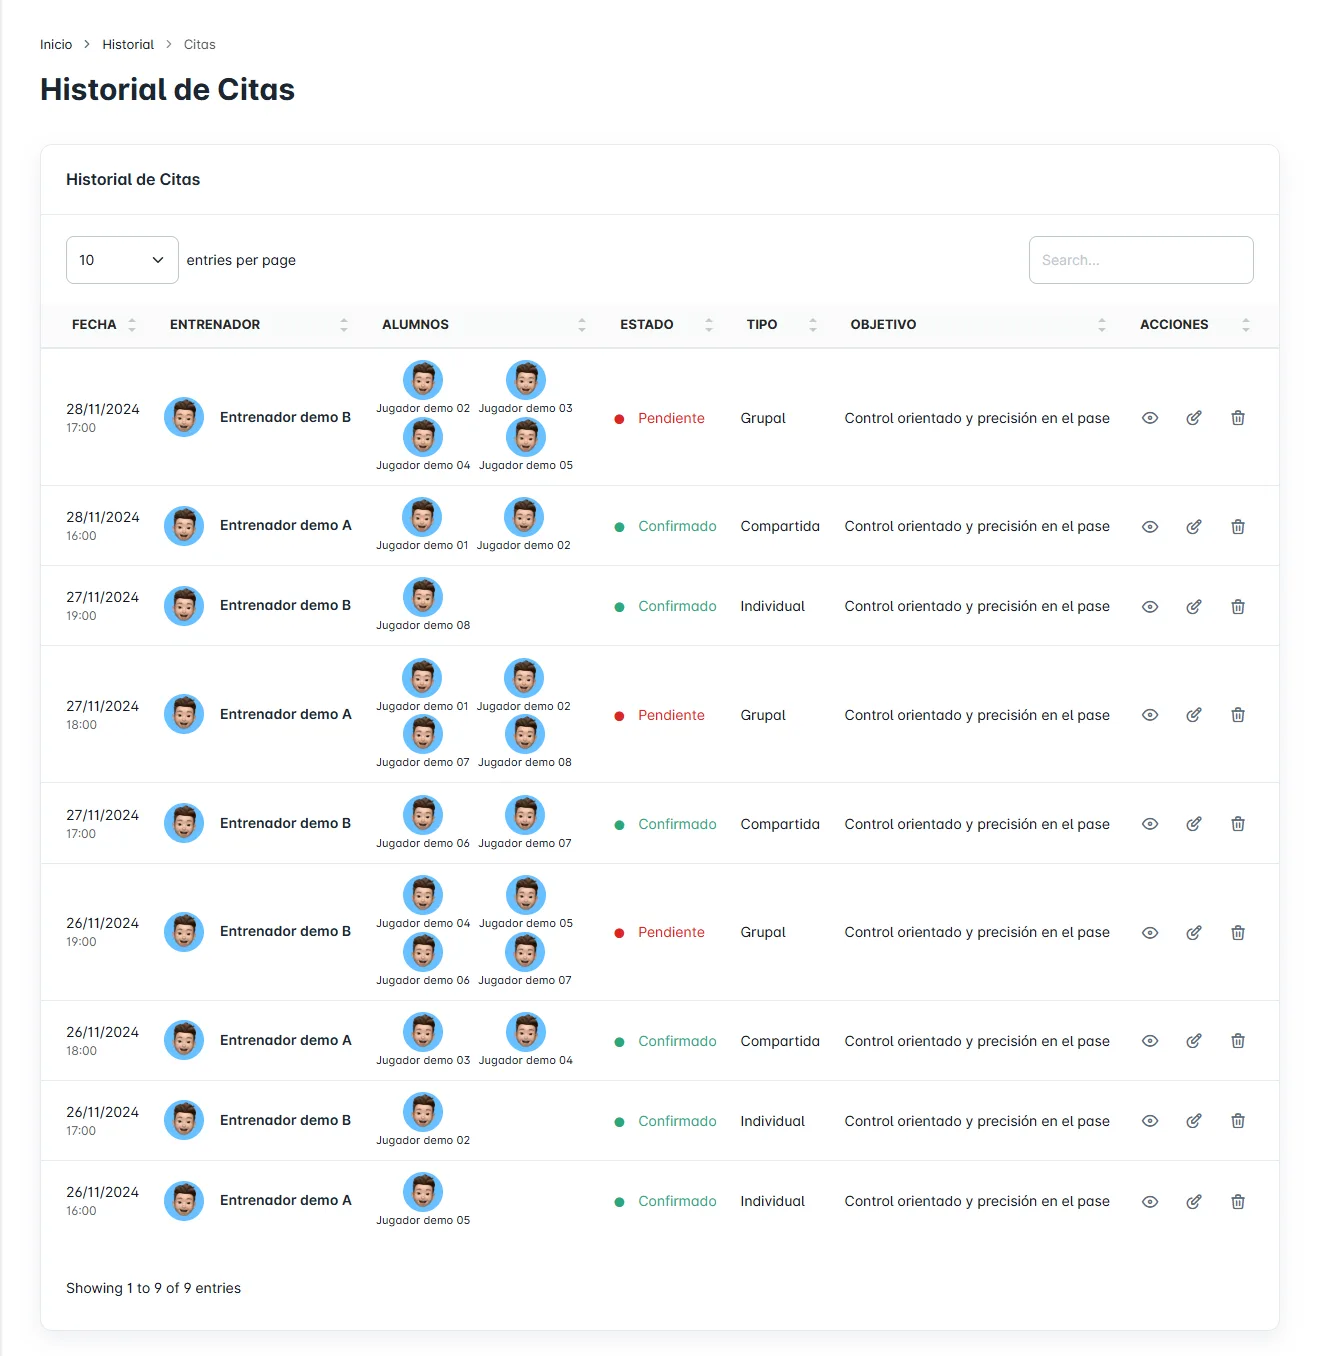Delete the 26/11/2024 18:00 appointment
This screenshot has height=1356, width=1320.
1238,1041
